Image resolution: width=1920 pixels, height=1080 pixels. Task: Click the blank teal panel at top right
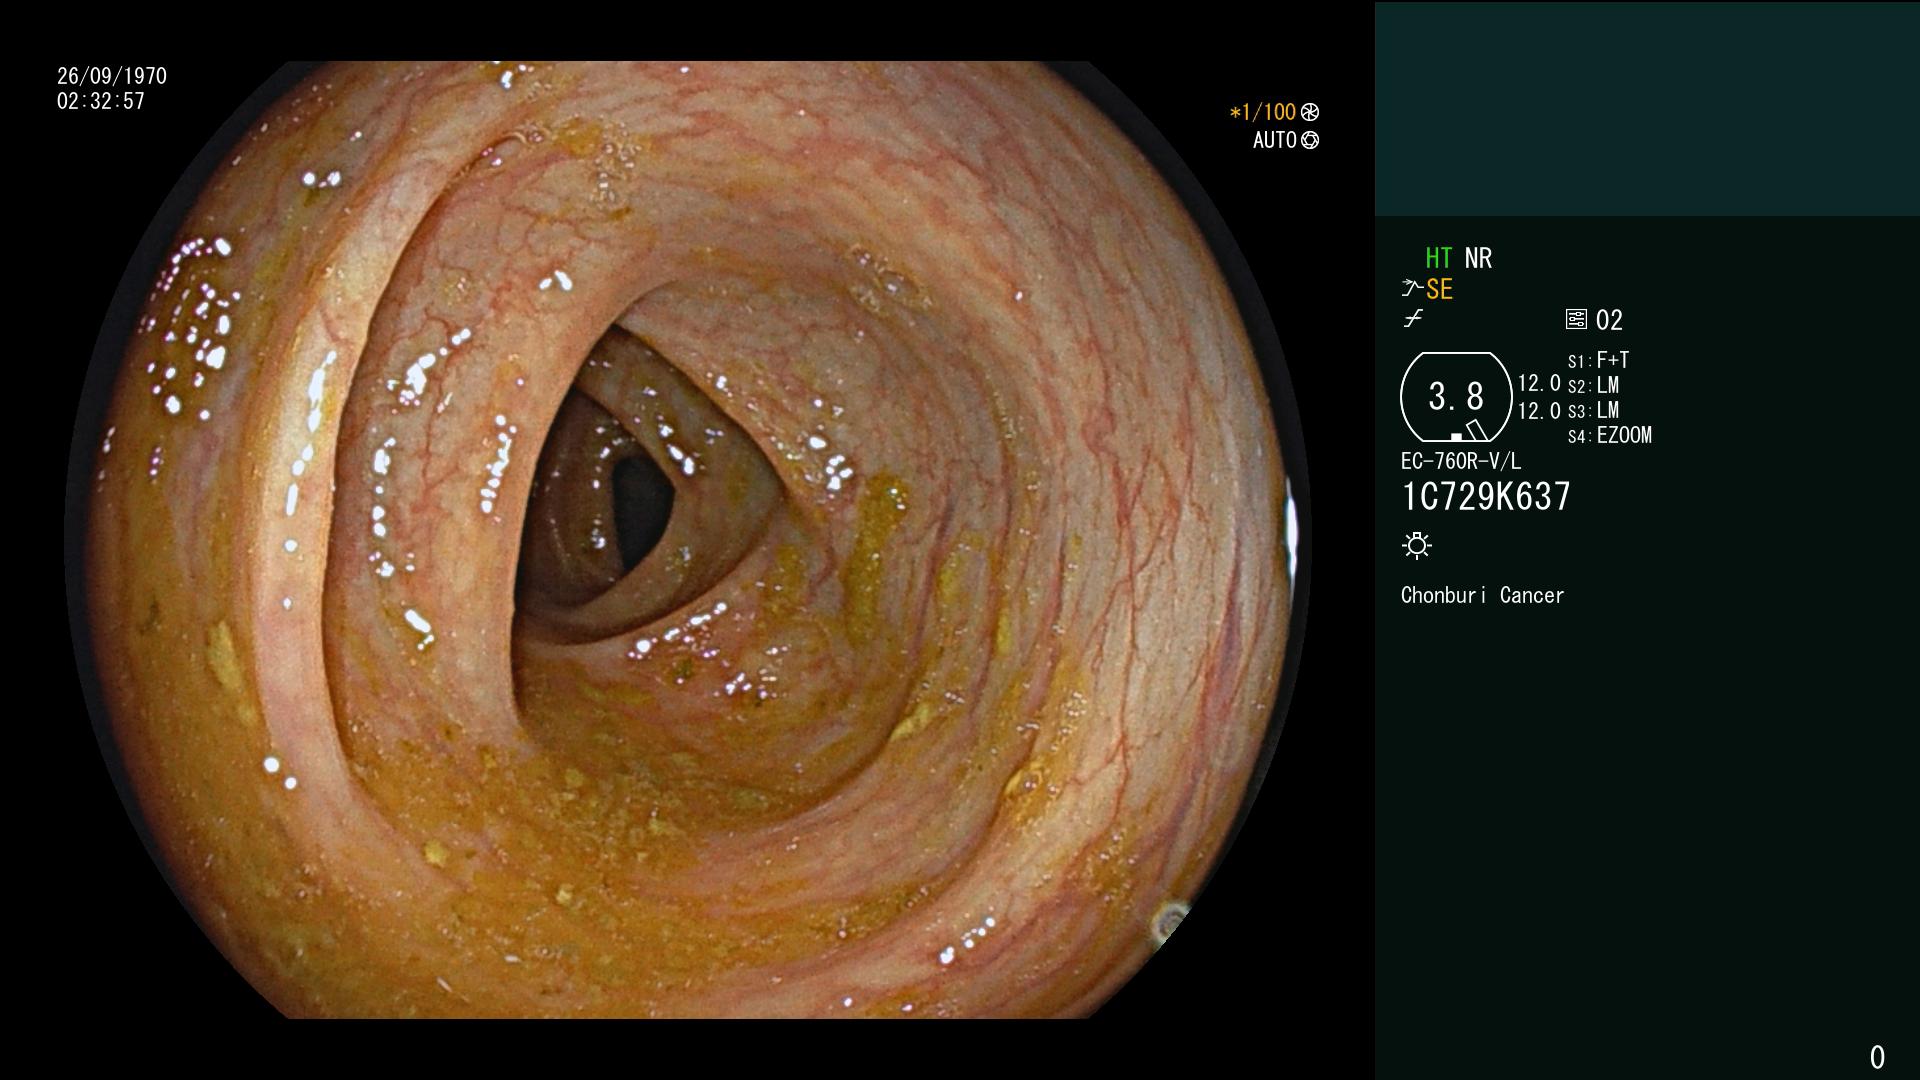pyautogui.click(x=1647, y=108)
